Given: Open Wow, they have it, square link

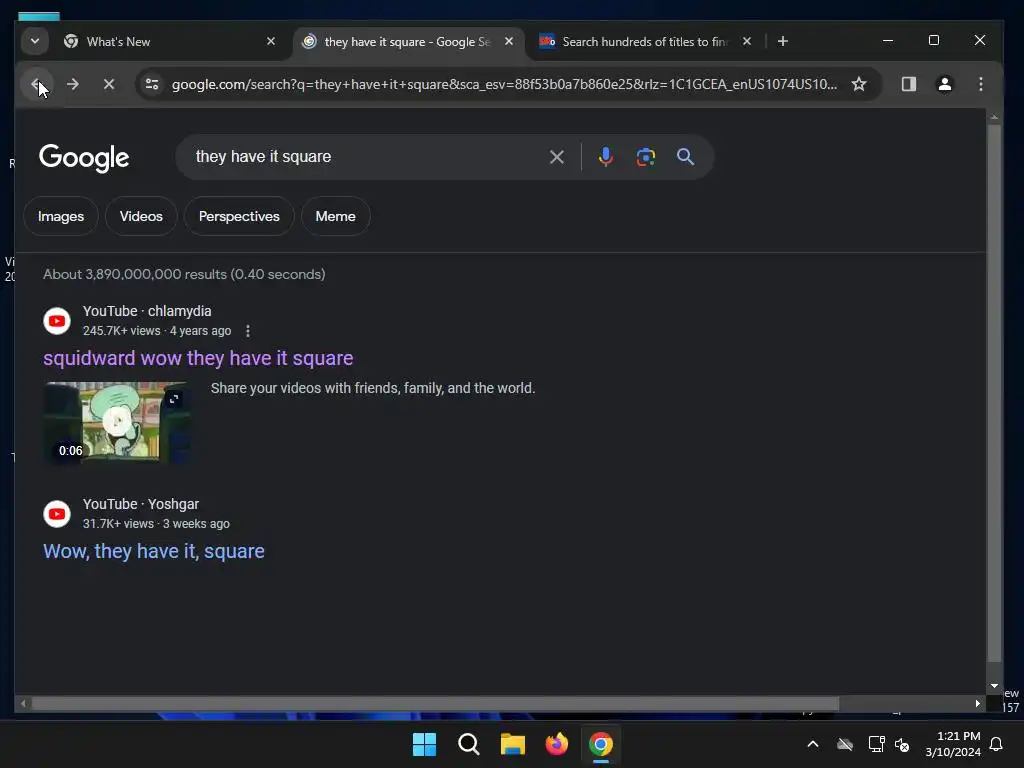Looking at the screenshot, I should point(153,551).
